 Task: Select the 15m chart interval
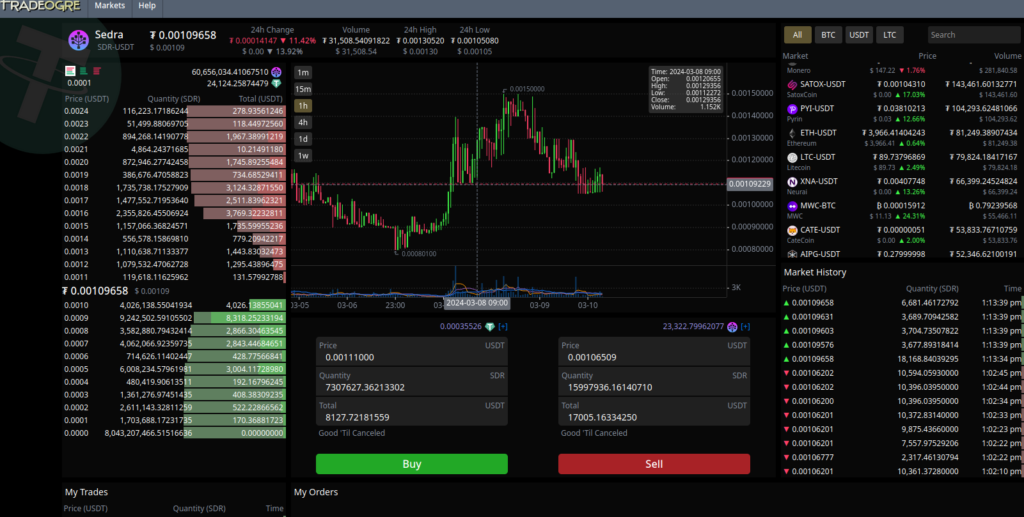point(303,89)
